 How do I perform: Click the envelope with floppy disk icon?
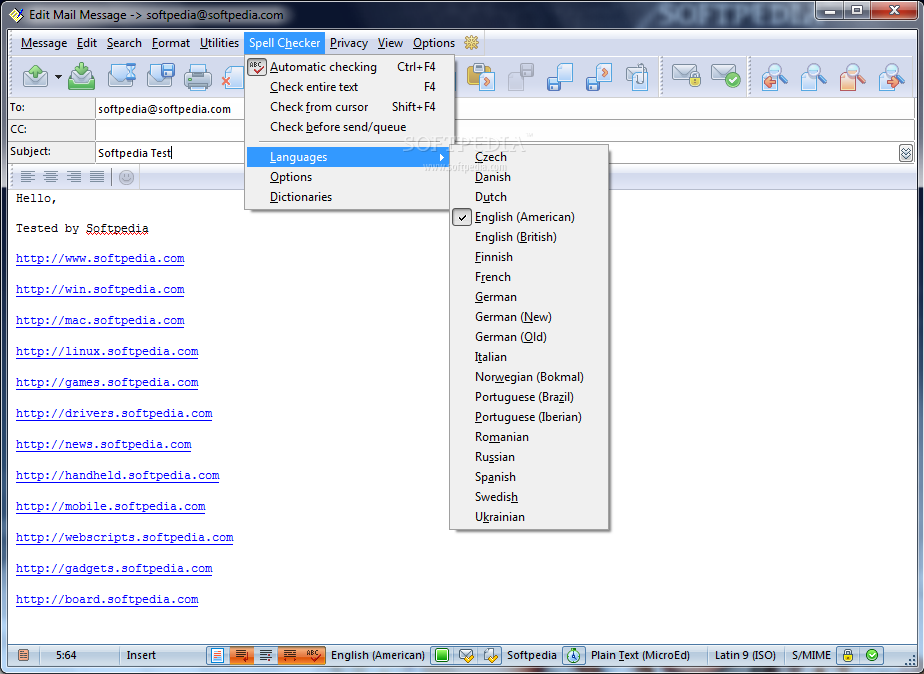160,77
